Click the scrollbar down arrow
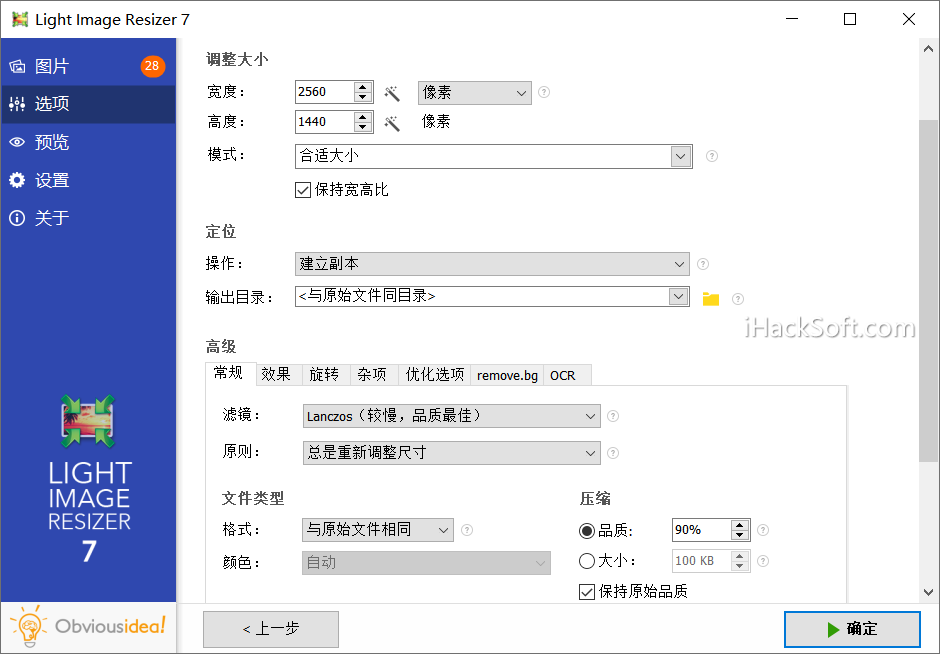 click(x=928, y=592)
